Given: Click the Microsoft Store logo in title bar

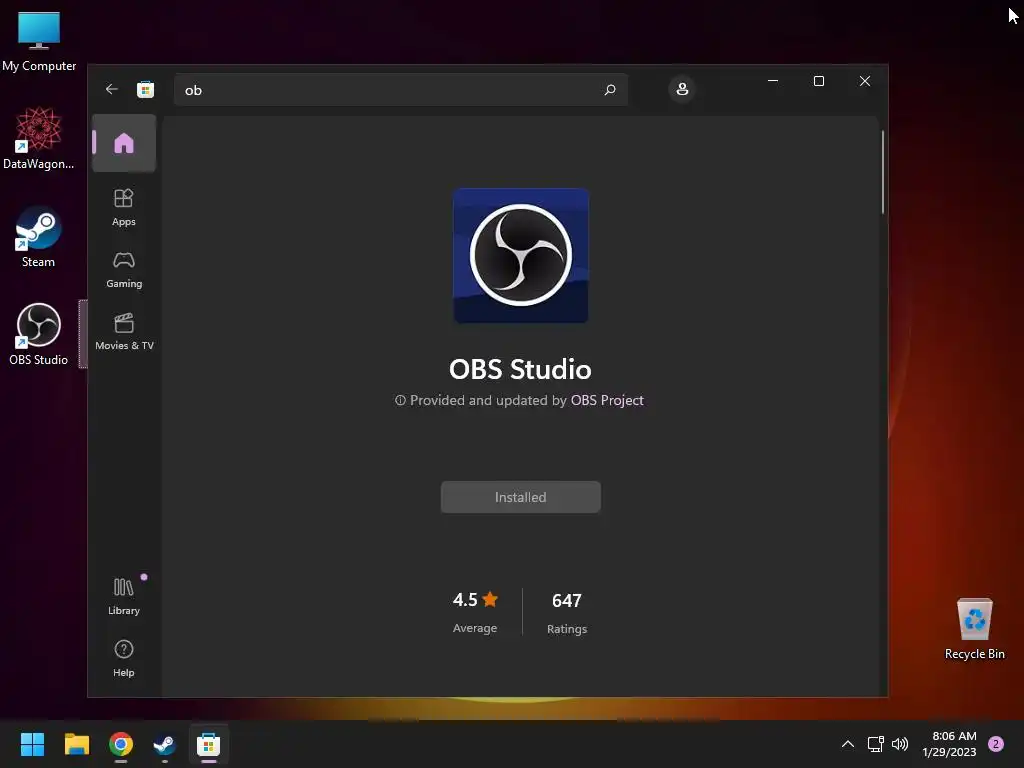Looking at the screenshot, I should coord(146,89).
